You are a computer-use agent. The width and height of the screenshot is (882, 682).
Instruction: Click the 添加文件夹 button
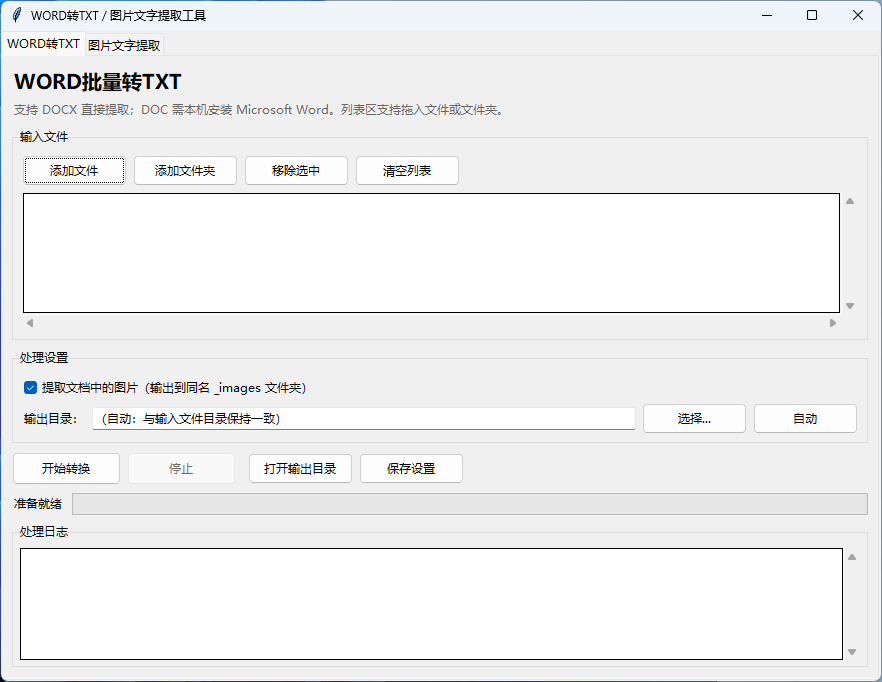click(x=185, y=170)
